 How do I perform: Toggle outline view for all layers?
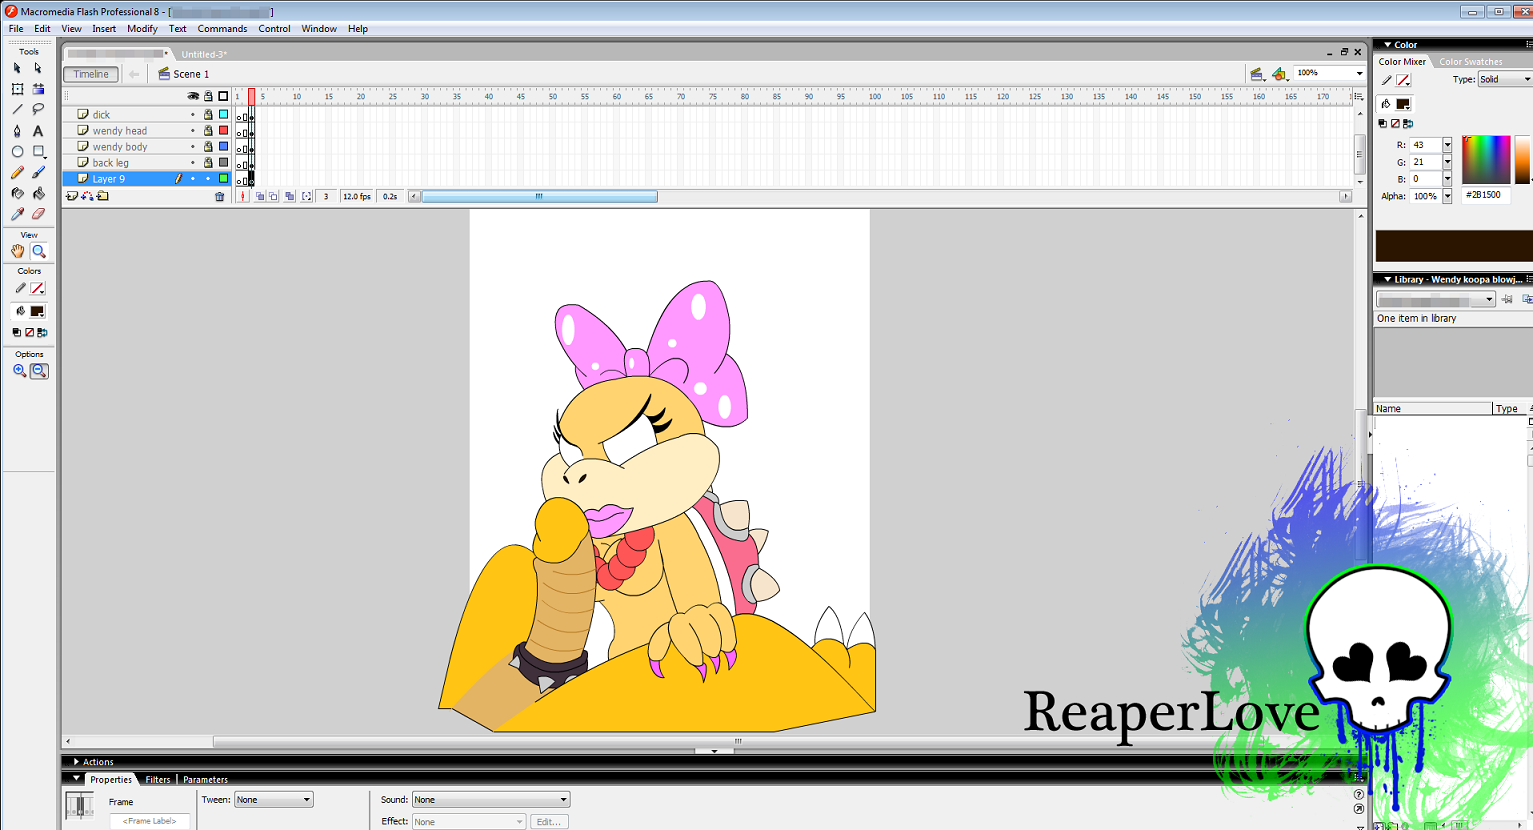223,96
